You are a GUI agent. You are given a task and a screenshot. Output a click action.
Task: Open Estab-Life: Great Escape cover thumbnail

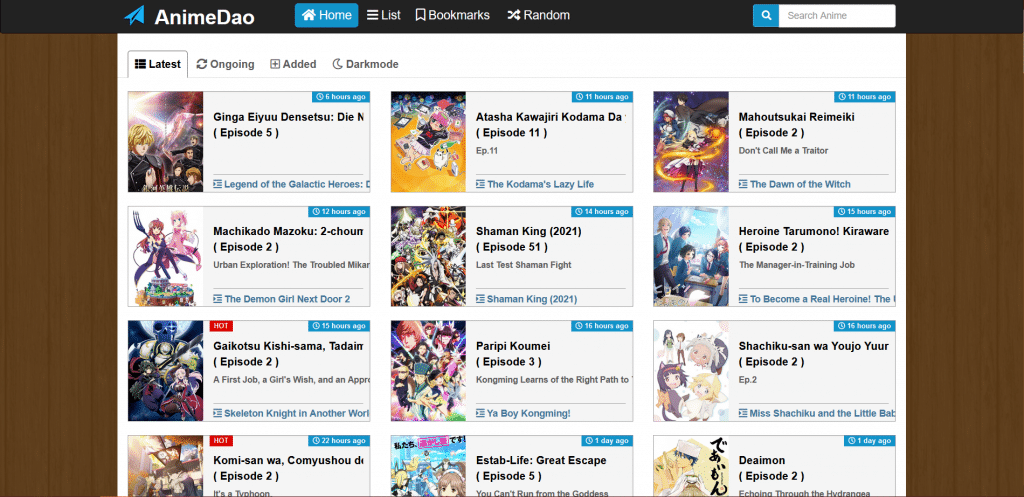(428, 466)
